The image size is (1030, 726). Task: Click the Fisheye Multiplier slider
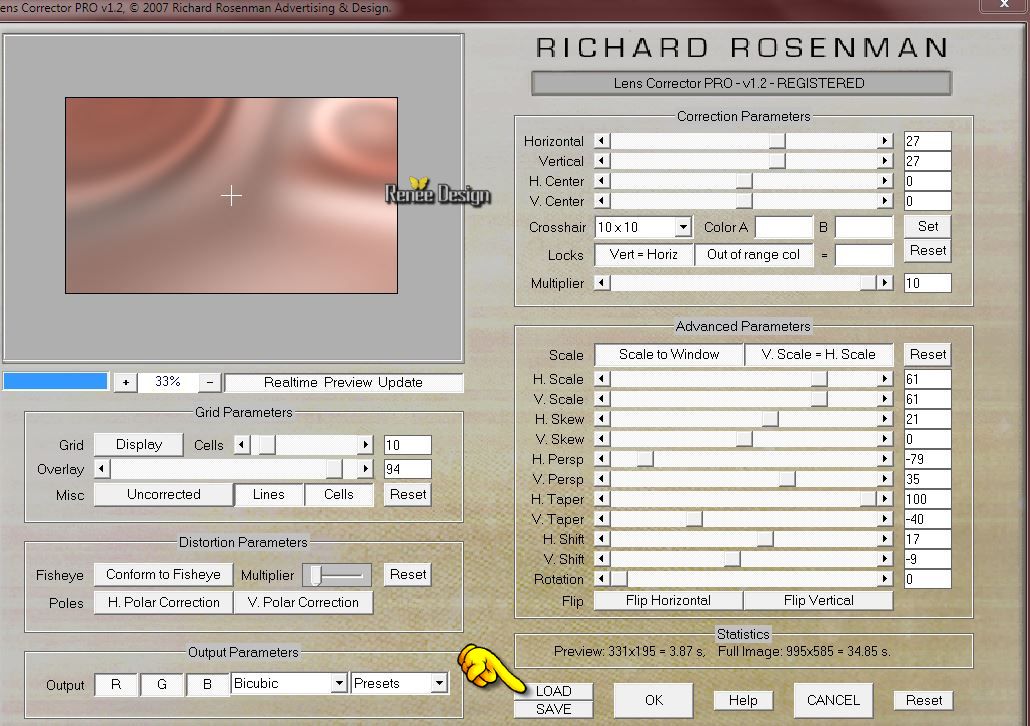[x=337, y=576]
